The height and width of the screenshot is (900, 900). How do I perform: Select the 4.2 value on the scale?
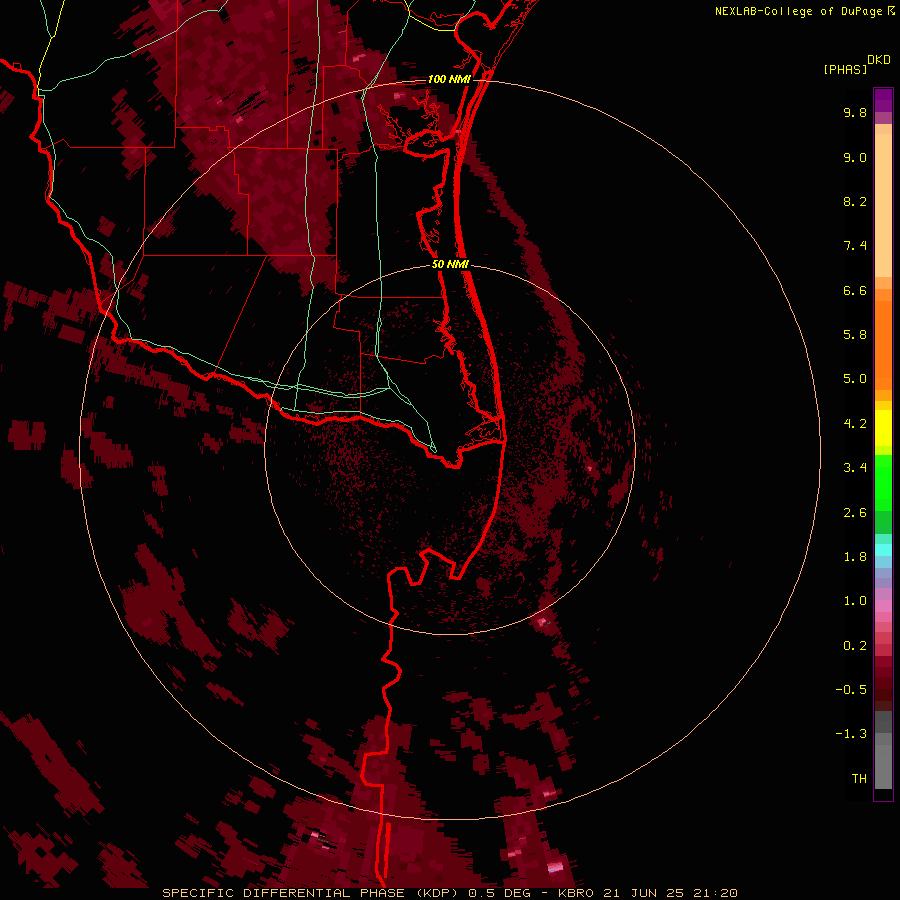855,424
